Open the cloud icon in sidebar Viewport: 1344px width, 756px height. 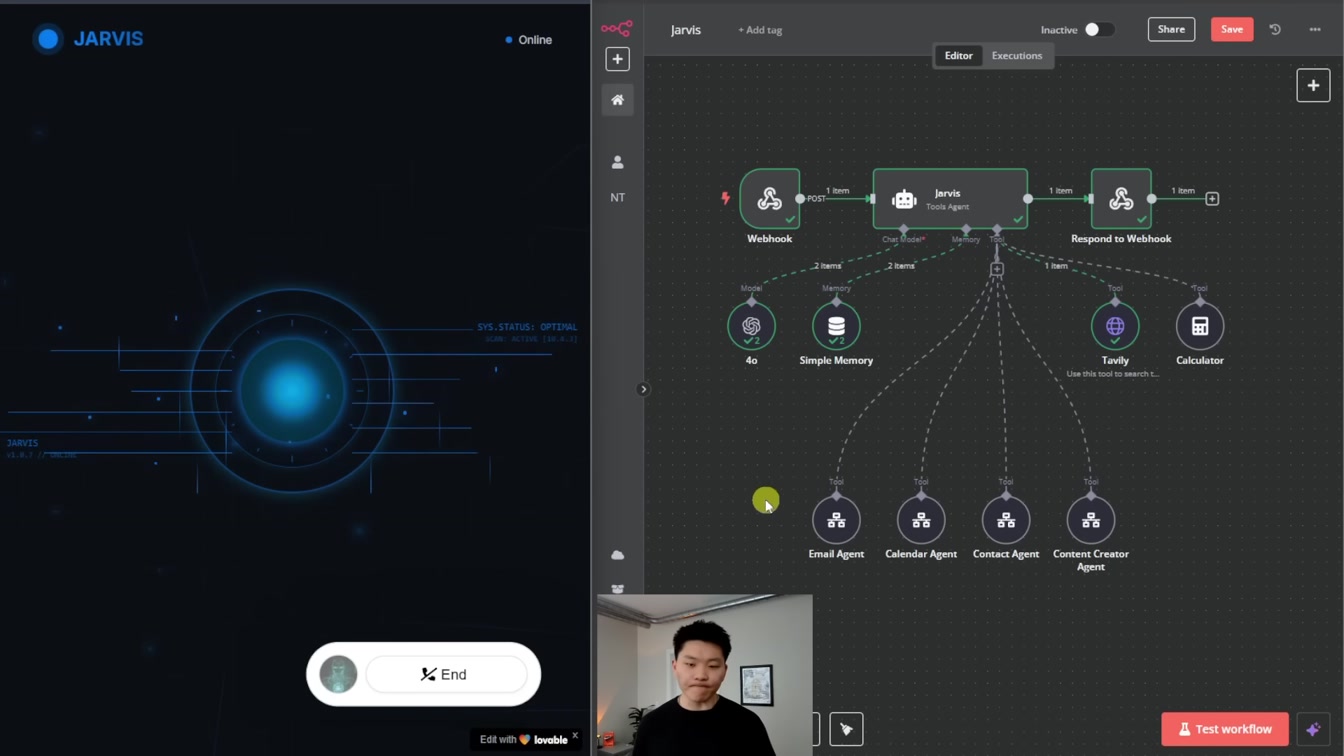point(617,555)
